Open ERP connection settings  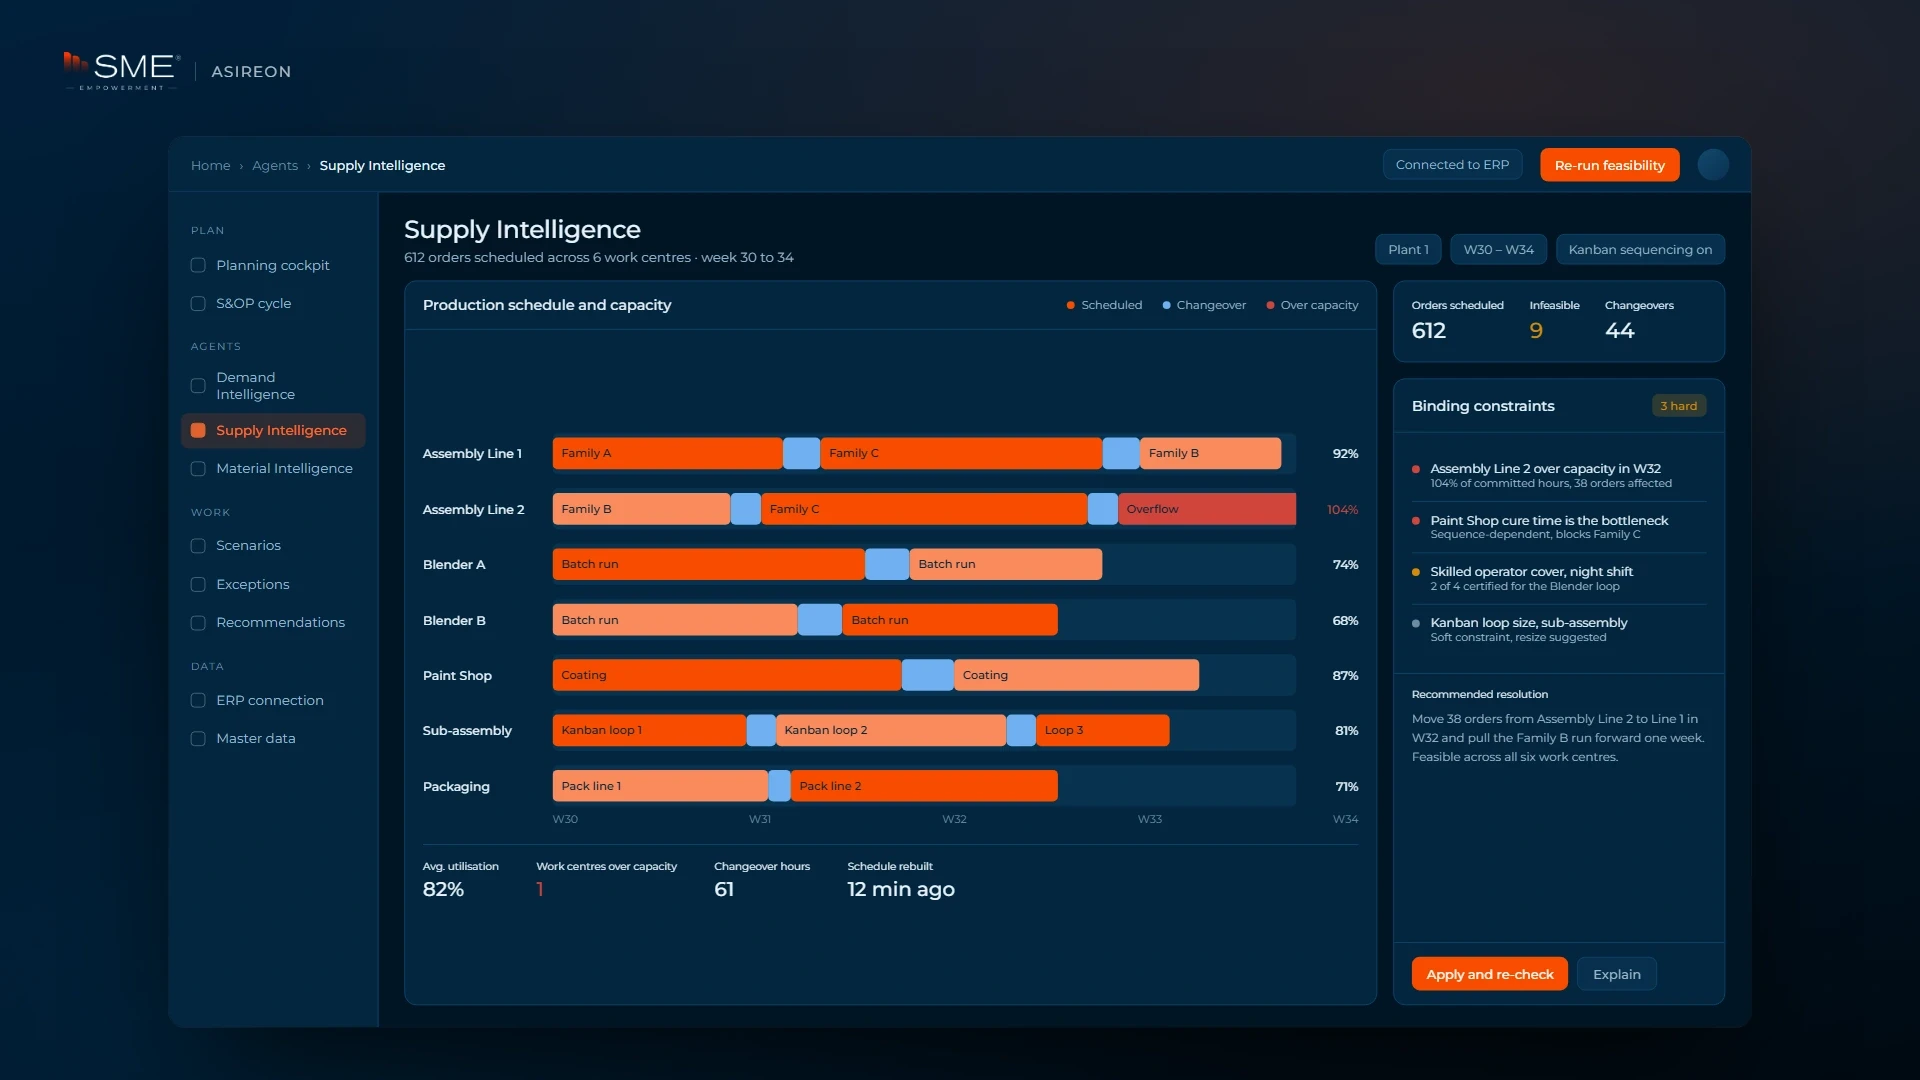(273, 700)
